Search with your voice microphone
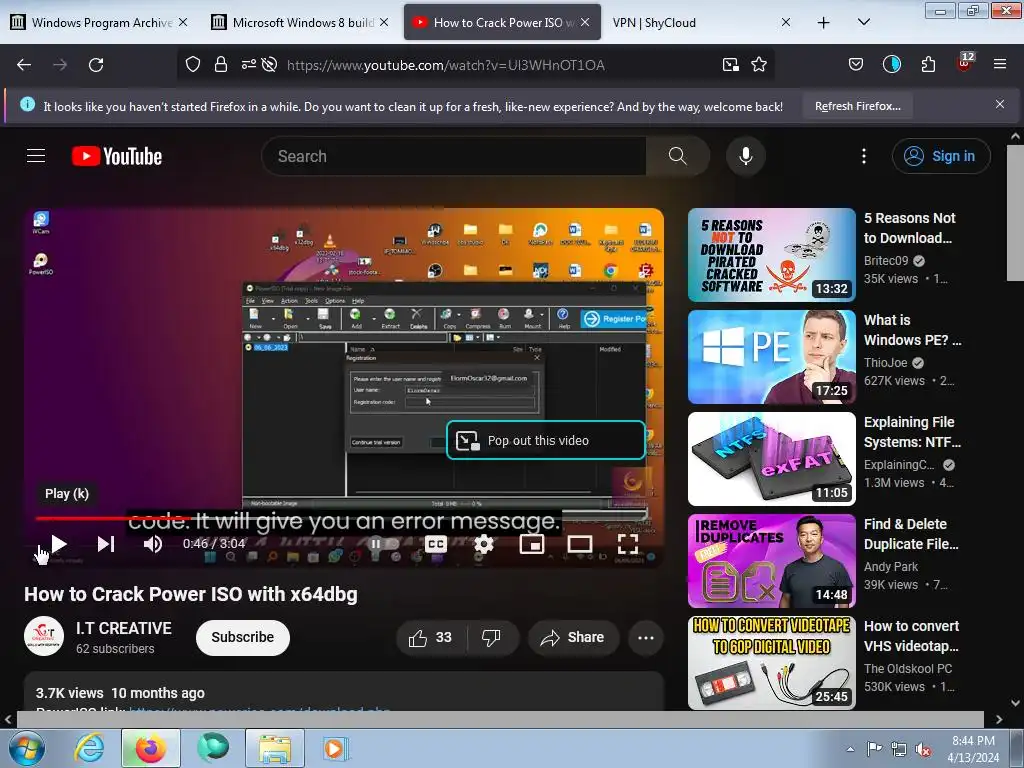 pos(746,156)
